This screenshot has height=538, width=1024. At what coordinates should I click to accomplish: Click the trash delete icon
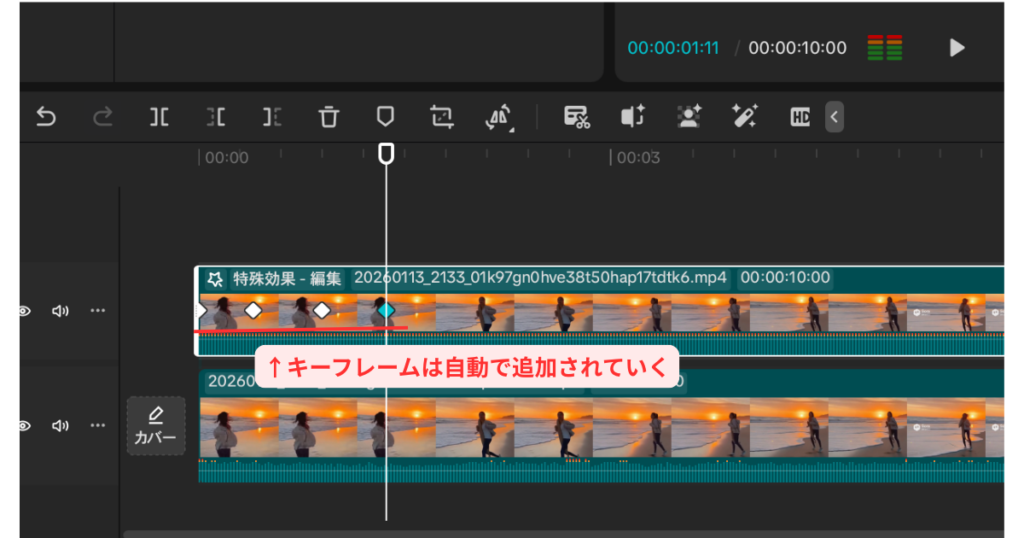pyautogui.click(x=329, y=117)
